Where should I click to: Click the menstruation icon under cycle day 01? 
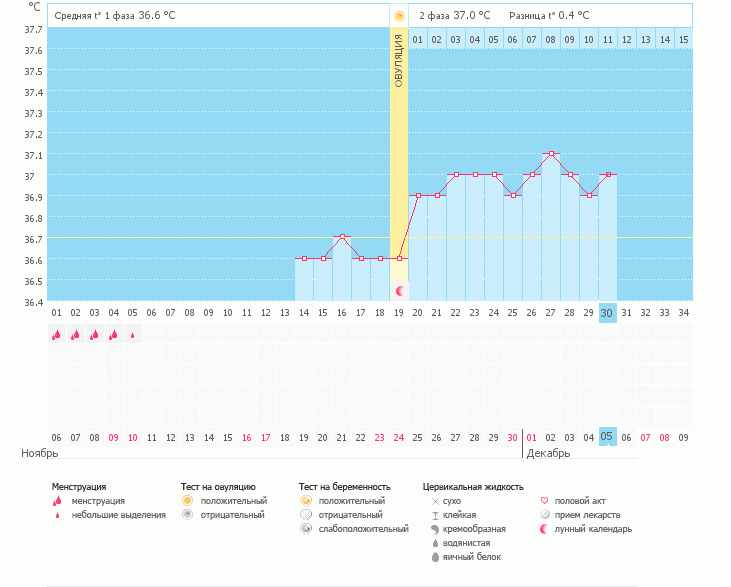pyautogui.click(x=57, y=335)
